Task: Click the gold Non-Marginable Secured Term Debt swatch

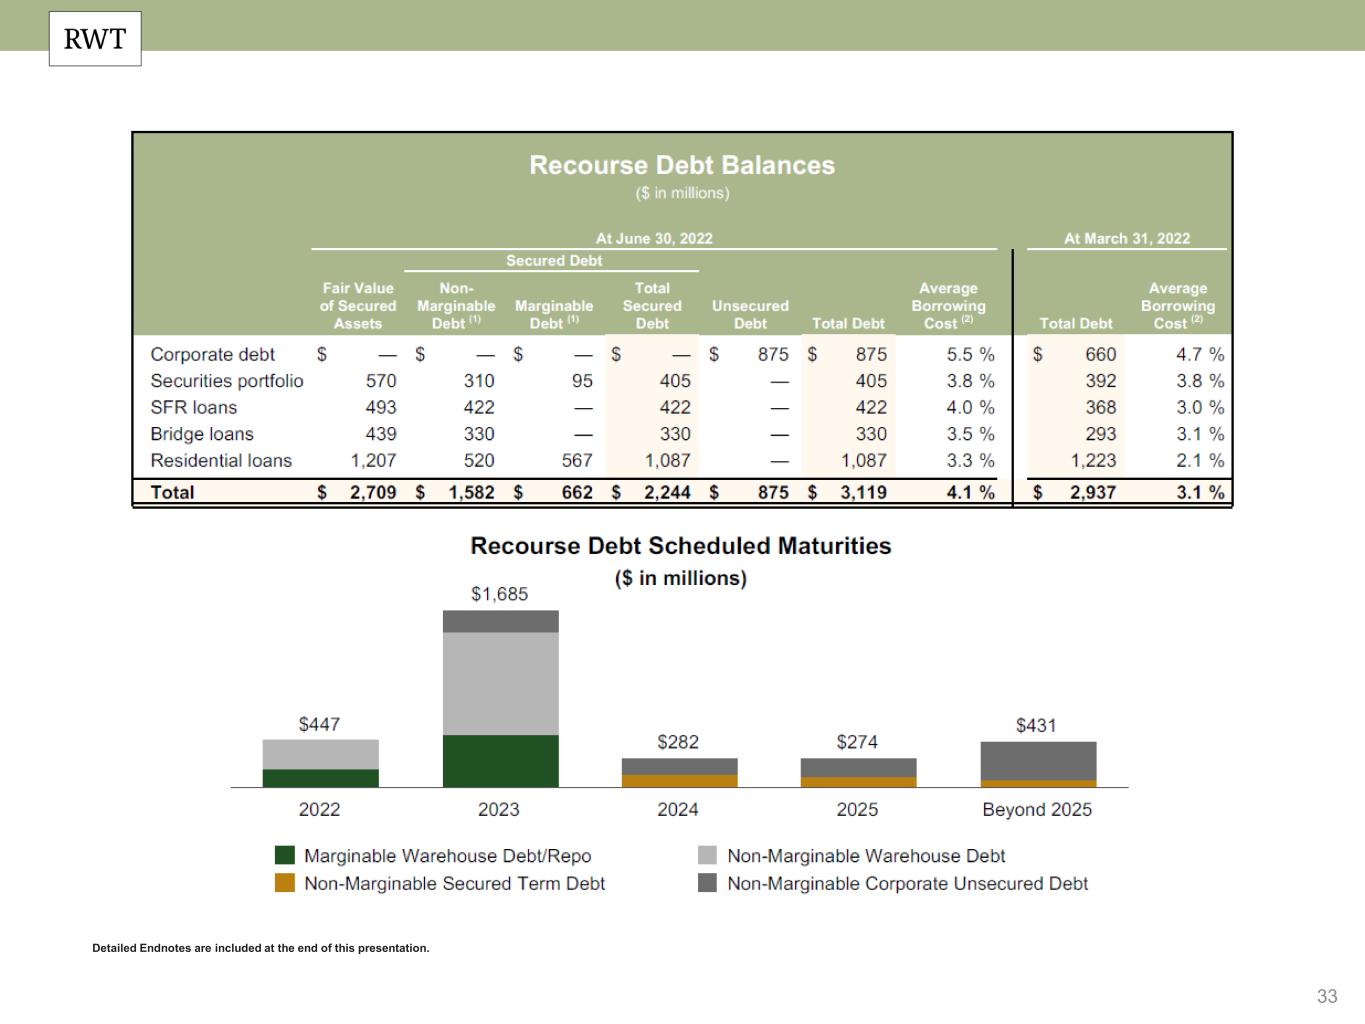Action: (x=285, y=884)
